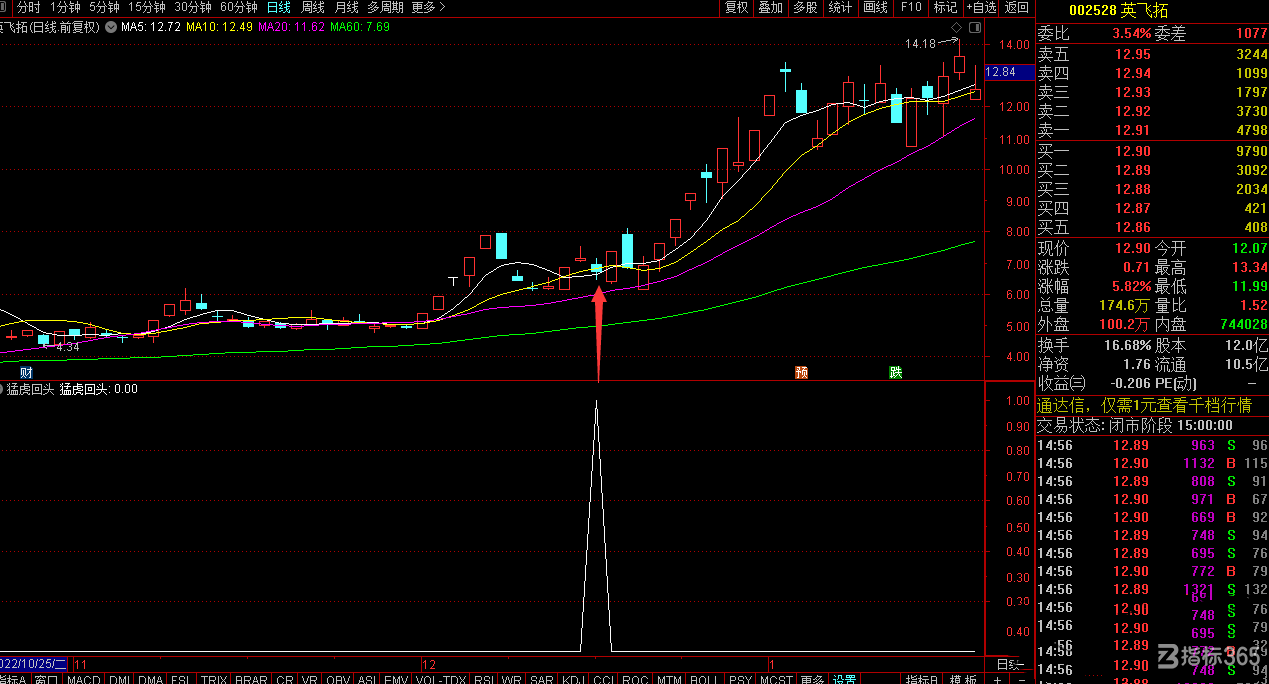Select the EMV indicator tab
Screen dimensions: 1269x684
click(x=396, y=679)
